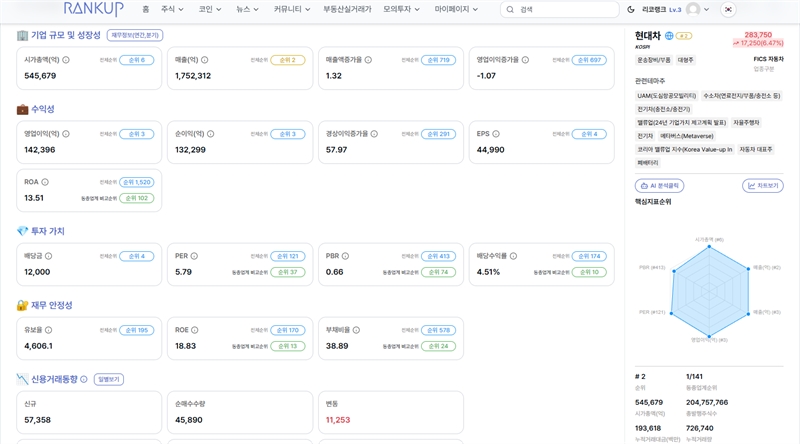800x444 pixels.
Task: Go to the 홈 menu item
Action: point(145,9)
